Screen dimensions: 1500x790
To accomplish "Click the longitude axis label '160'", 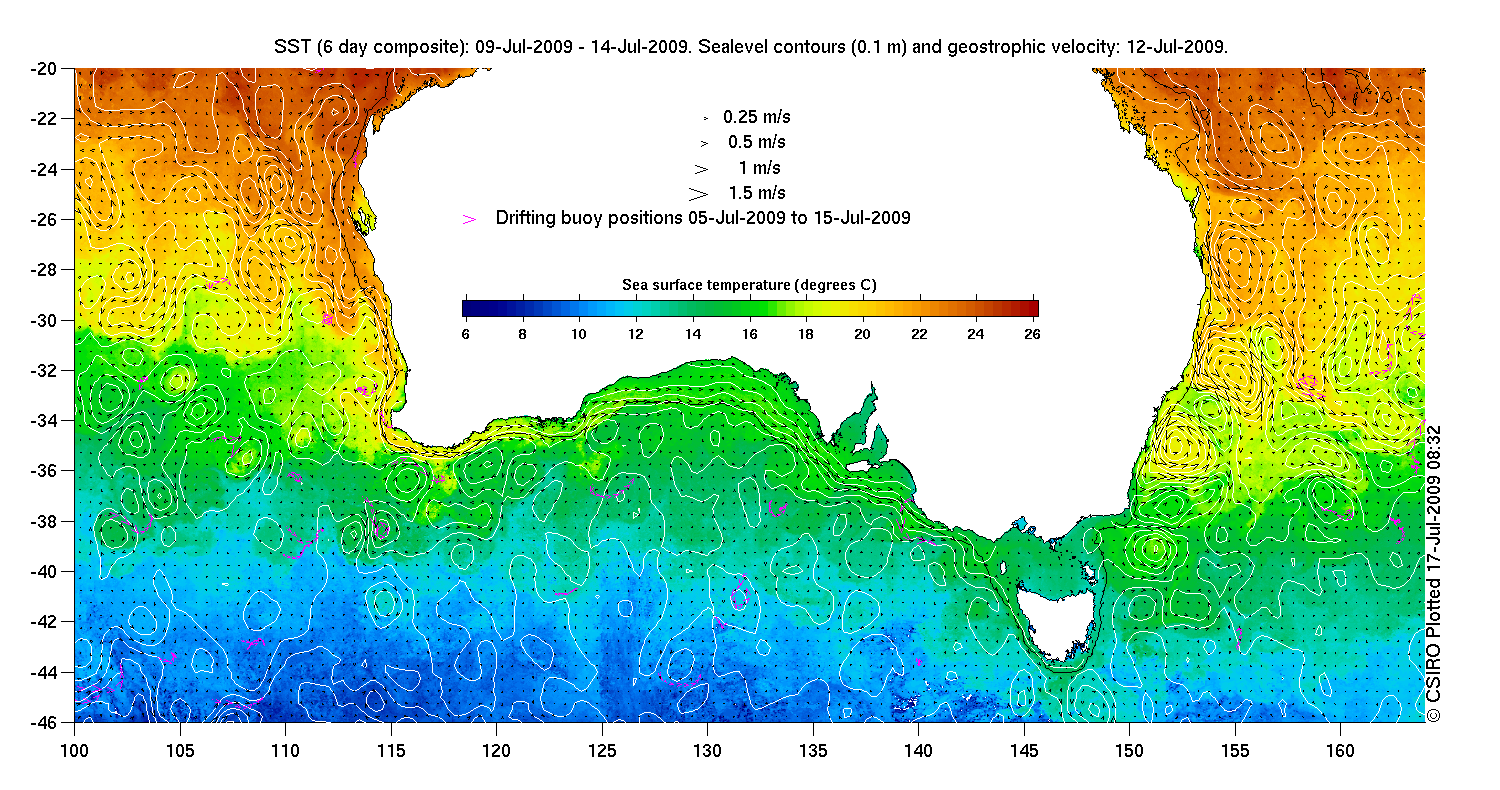I will coord(1340,750).
